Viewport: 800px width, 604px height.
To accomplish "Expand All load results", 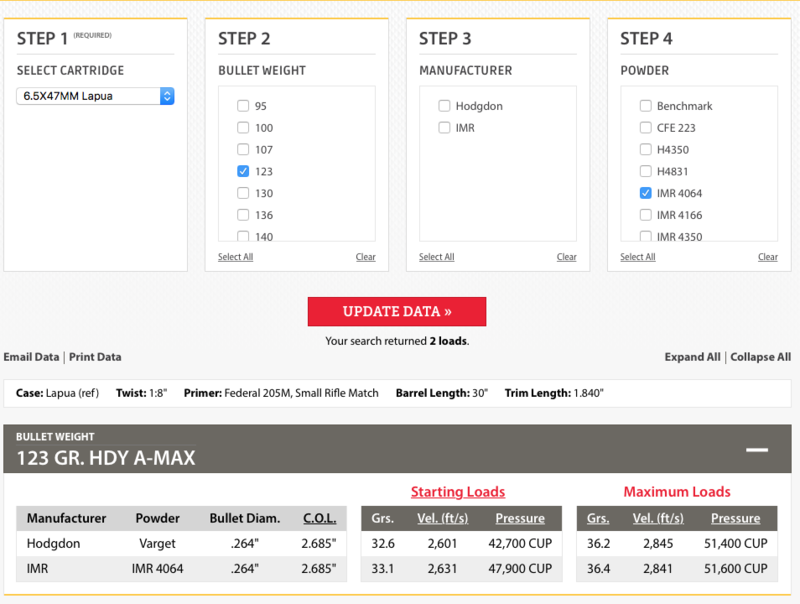I will coord(692,357).
